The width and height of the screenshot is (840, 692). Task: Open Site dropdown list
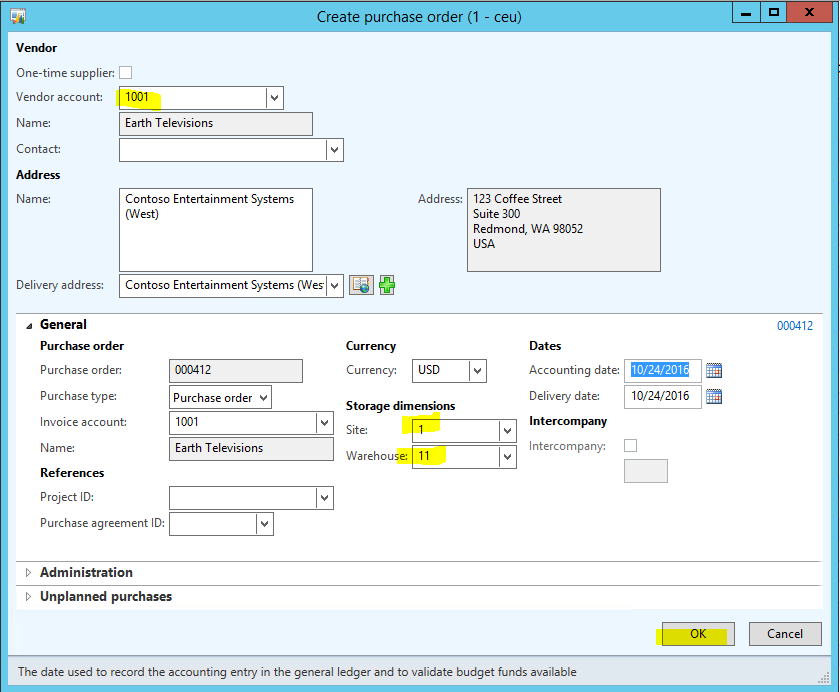click(x=507, y=430)
